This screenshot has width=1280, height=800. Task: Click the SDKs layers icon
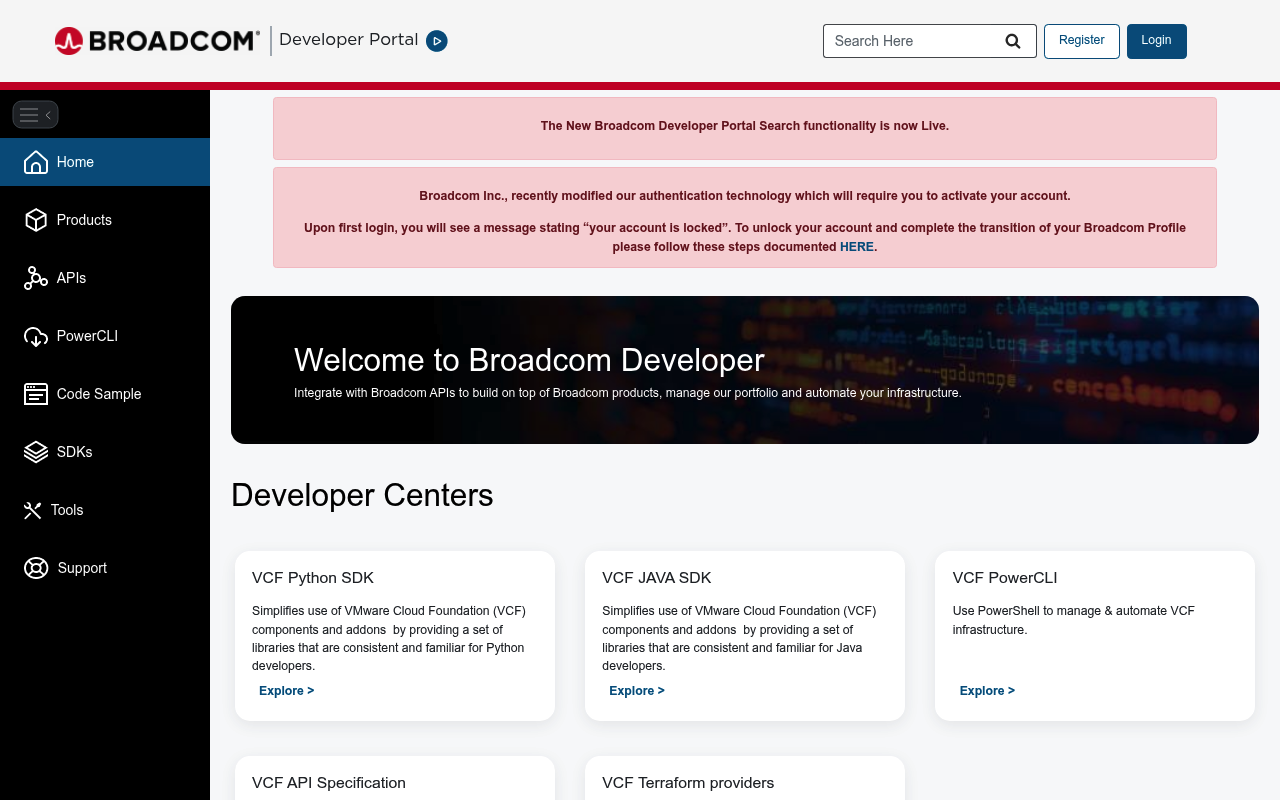[x=36, y=452]
